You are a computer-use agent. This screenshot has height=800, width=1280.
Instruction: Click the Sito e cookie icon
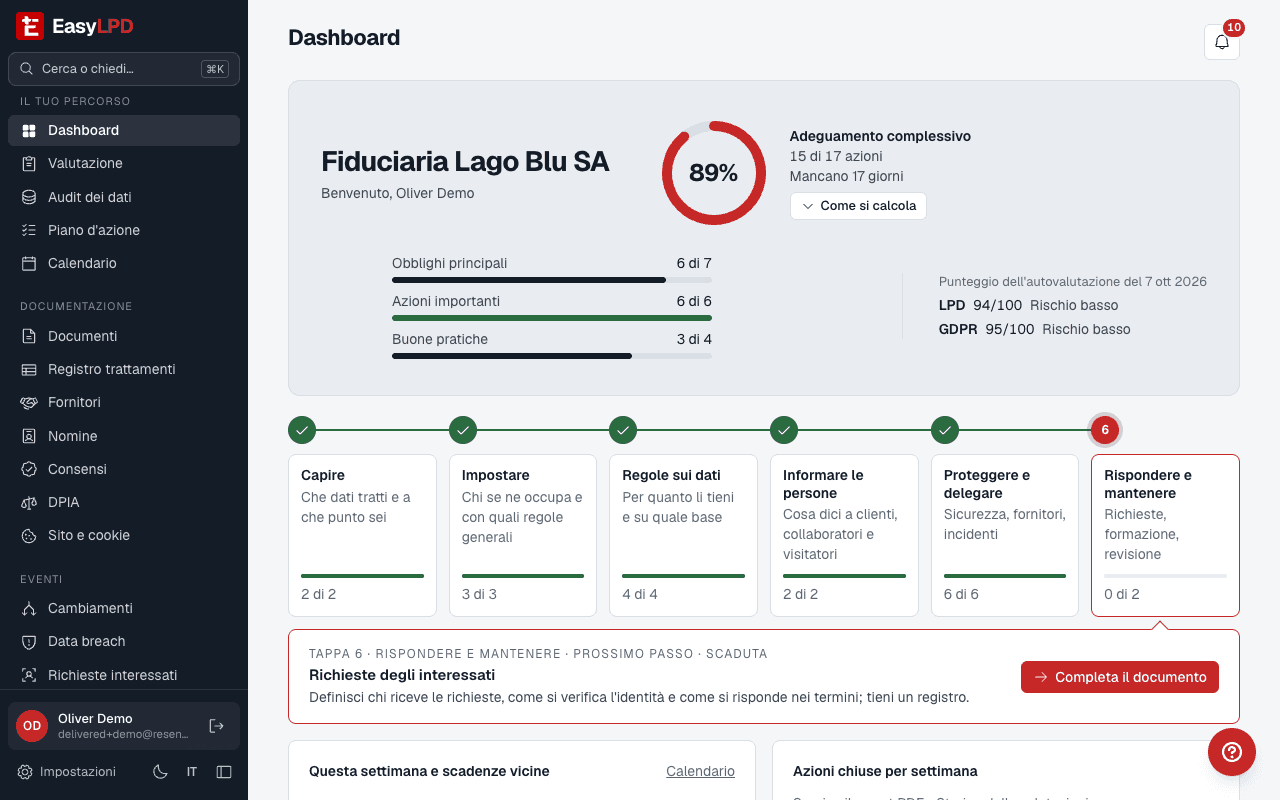29,535
